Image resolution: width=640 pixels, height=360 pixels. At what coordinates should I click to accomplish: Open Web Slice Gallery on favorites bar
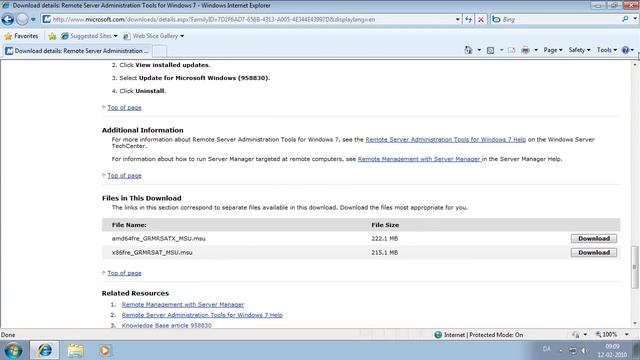tap(153, 36)
